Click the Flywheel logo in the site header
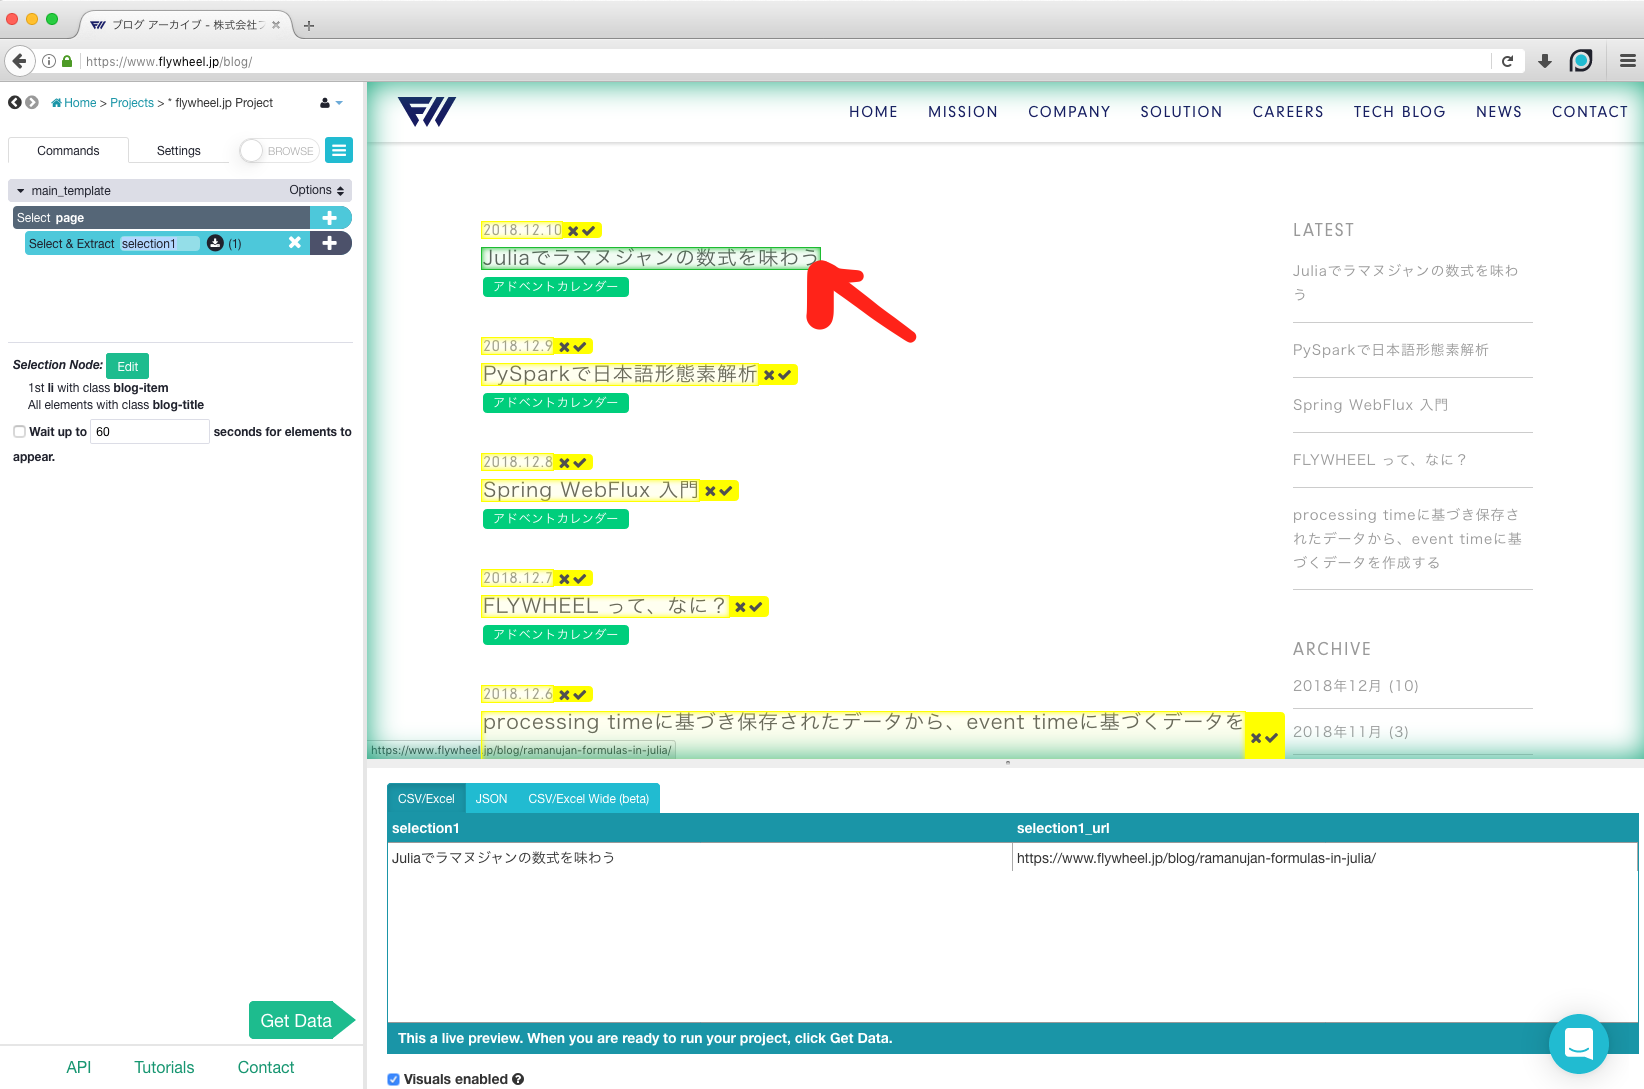 (x=427, y=111)
